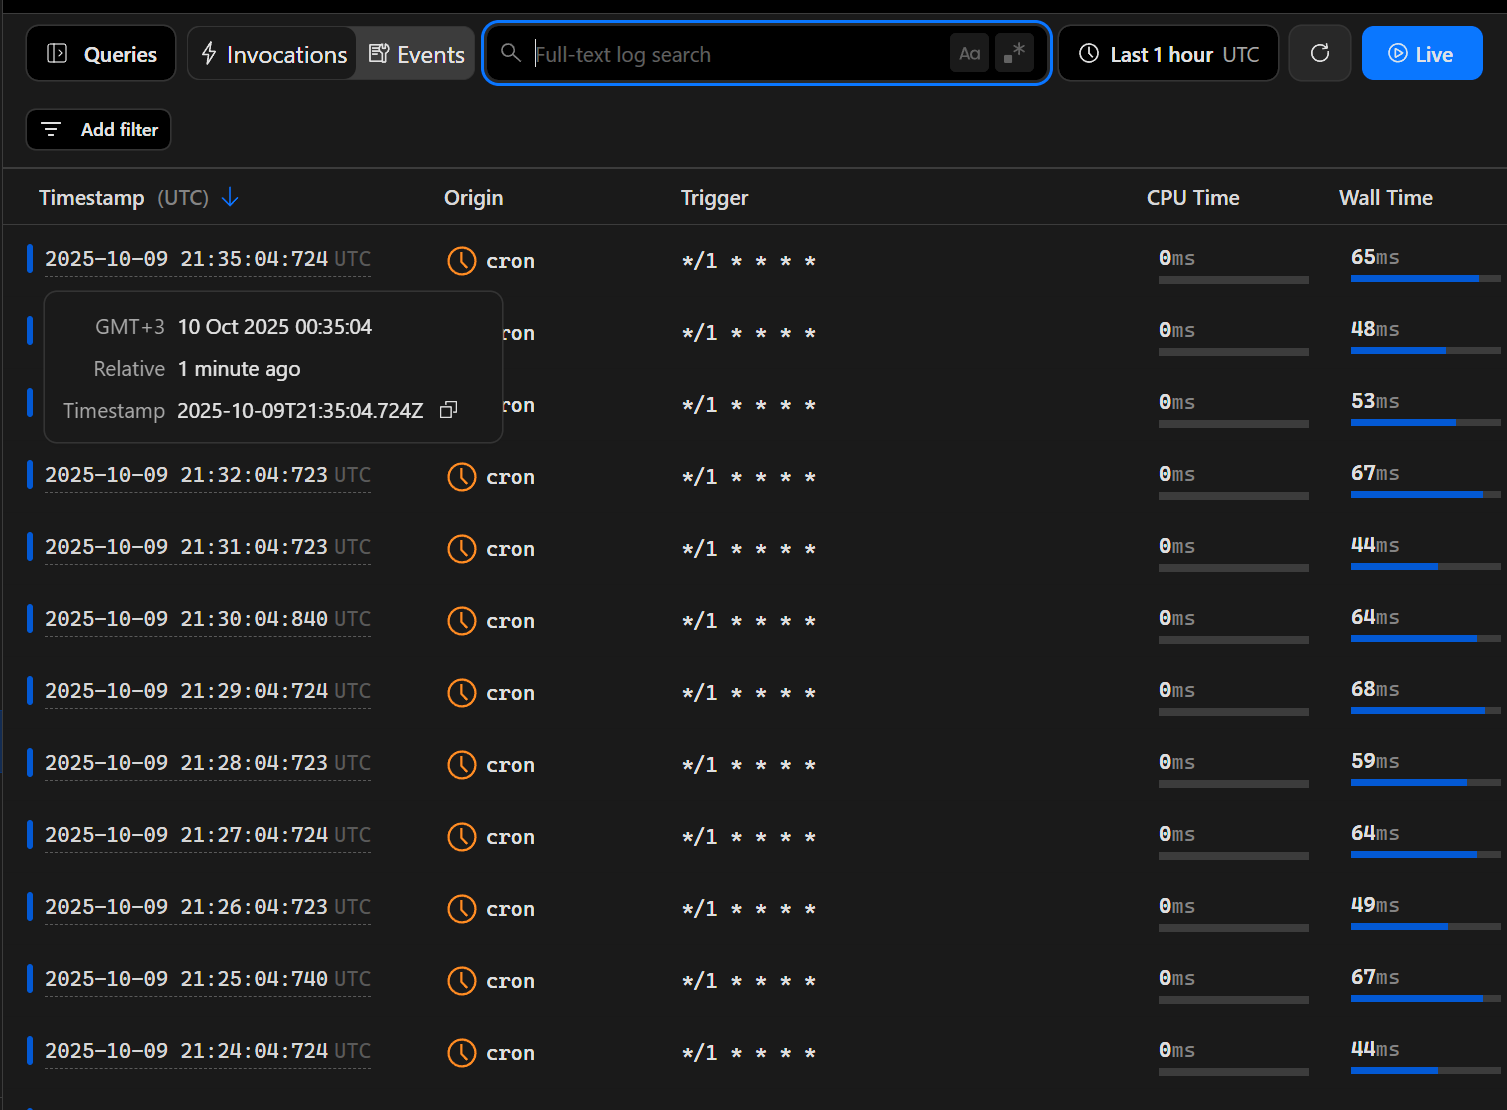Click the CPU time bar for 21:28:04 row

tap(1234, 784)
